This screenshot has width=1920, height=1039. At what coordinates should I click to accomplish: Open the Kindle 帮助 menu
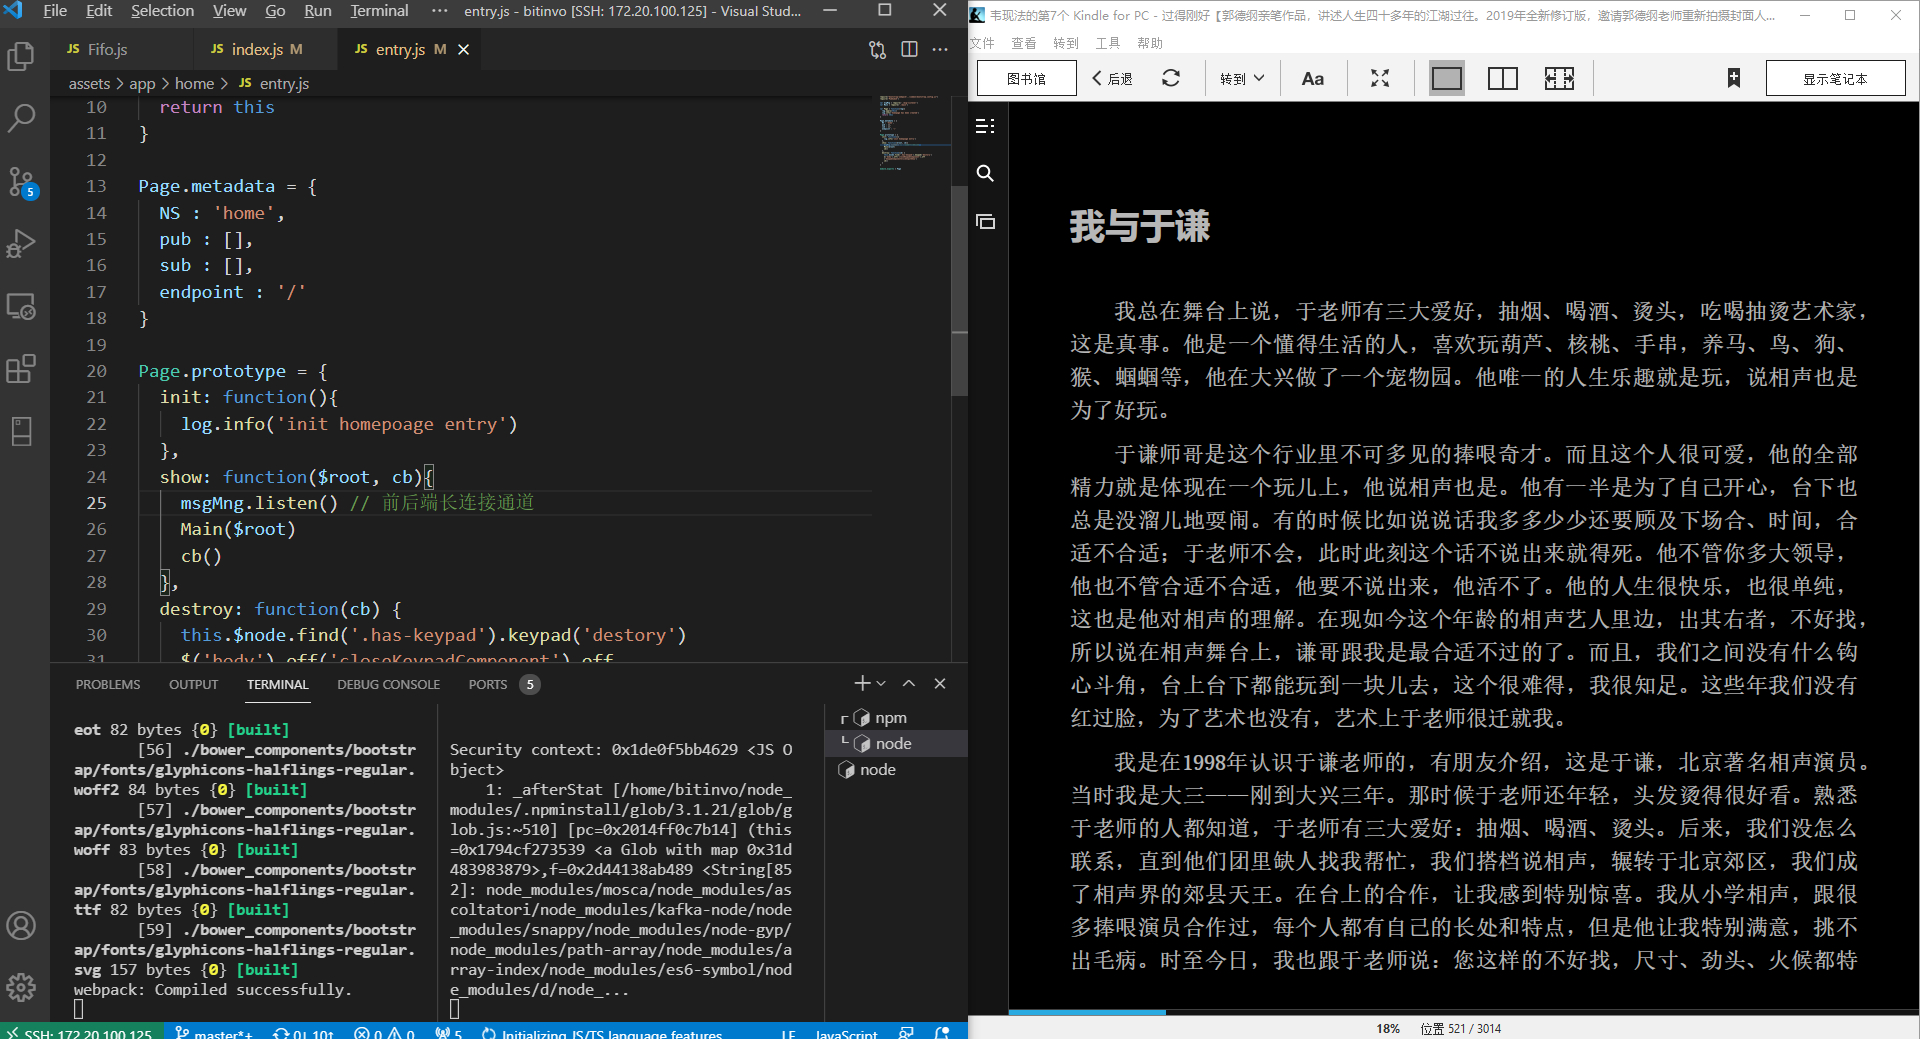pos(1150,43)
